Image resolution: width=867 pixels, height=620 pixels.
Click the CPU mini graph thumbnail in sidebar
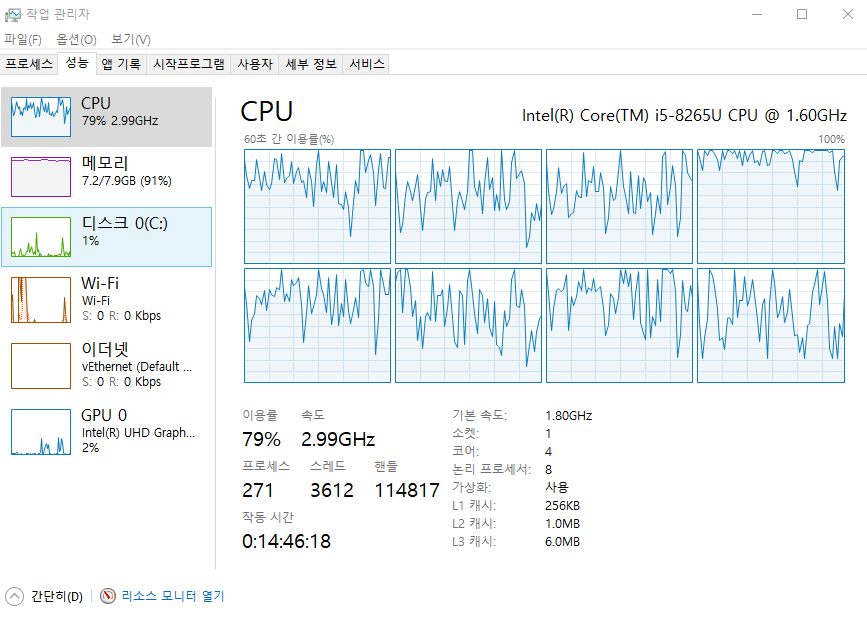pyautogui.click(x=41, y=117)
